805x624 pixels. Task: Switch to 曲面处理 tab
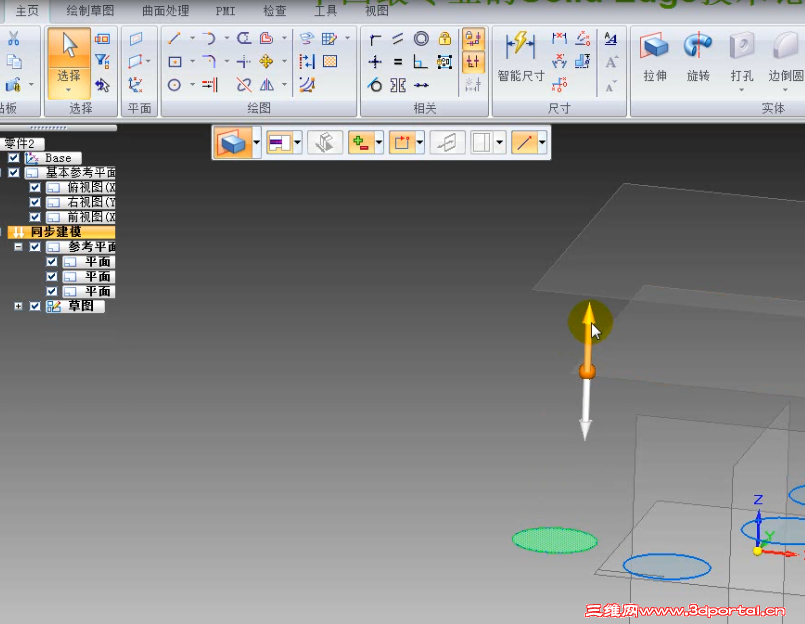165,11
